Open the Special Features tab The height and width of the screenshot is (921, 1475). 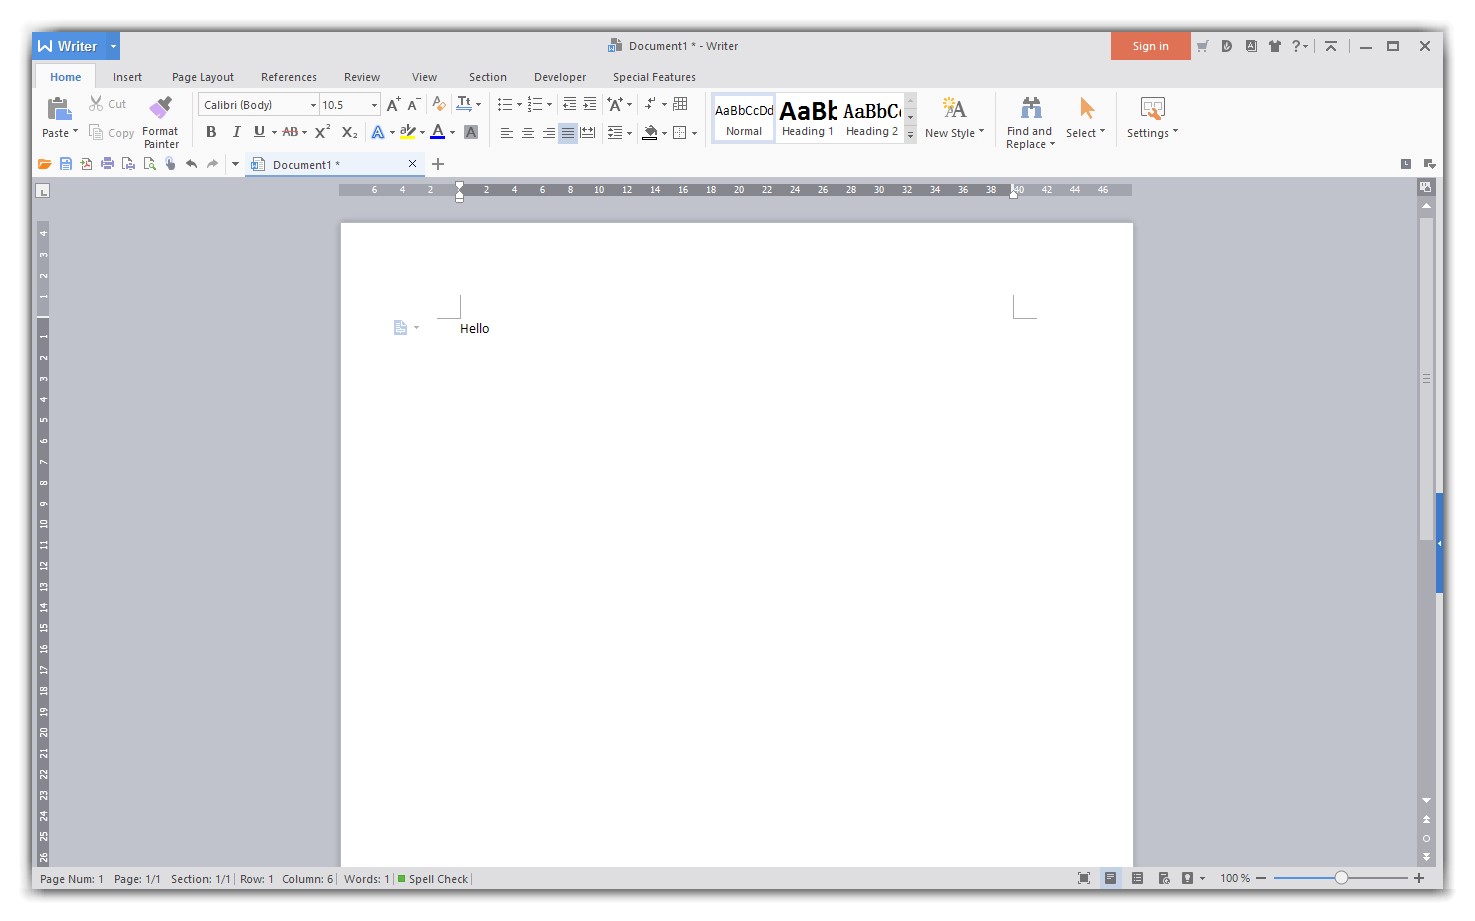click(x=654, y=77)
